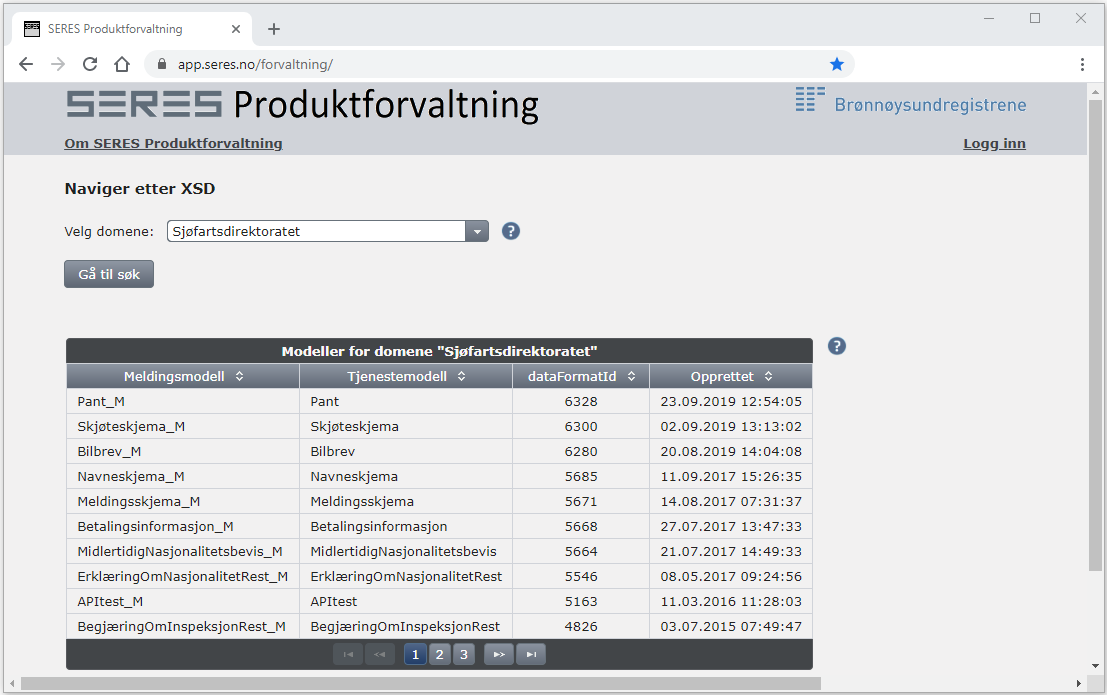Select page 2 in the paginator
Viewport: 1107px width, 695px height.
pyautogui.click(x=439, y=655)
